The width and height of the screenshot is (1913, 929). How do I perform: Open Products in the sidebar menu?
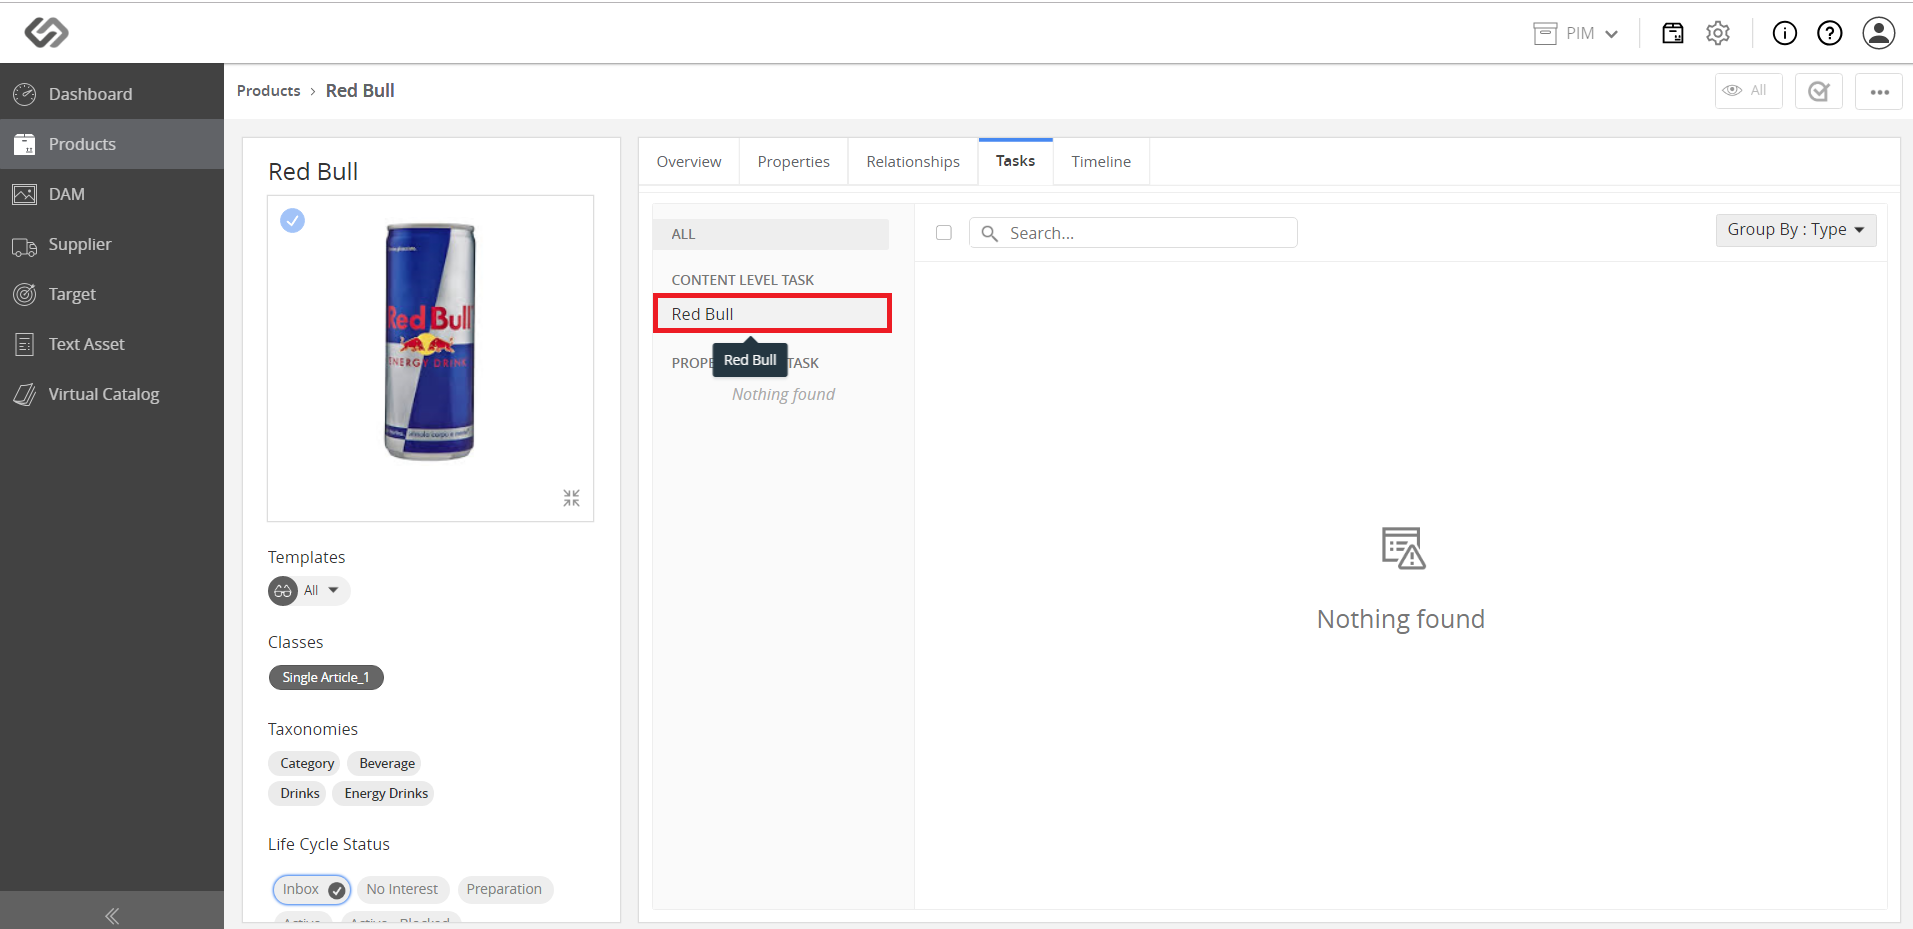(x=112, y=144)
